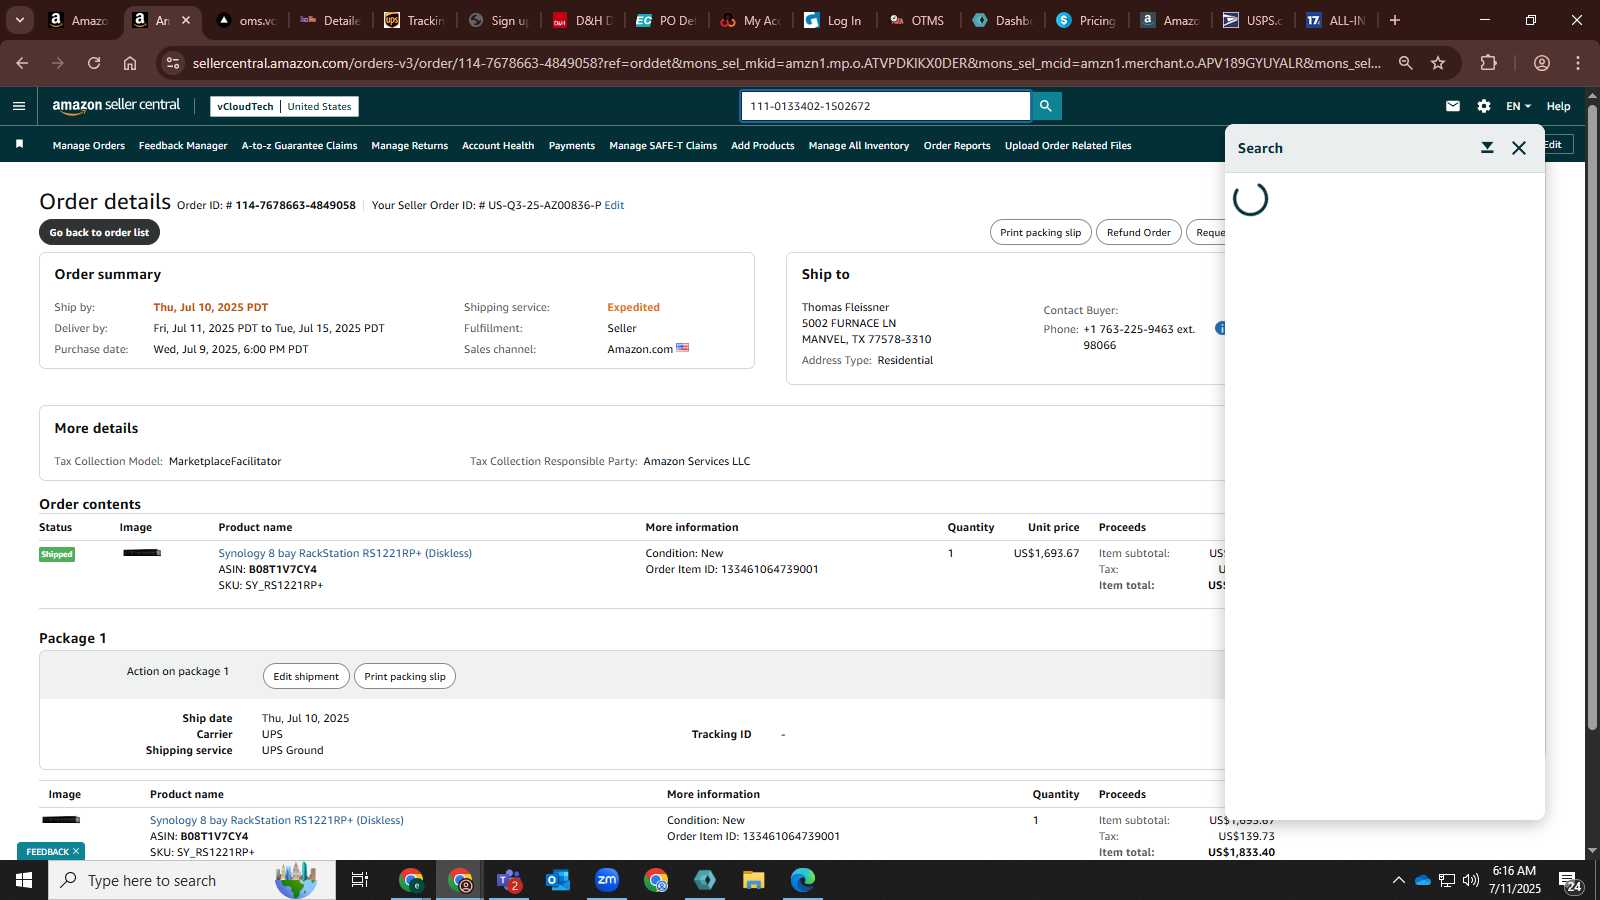Print packing slip for package 1
This screenshot has width=1600, height=900.
tap(405, 676)
